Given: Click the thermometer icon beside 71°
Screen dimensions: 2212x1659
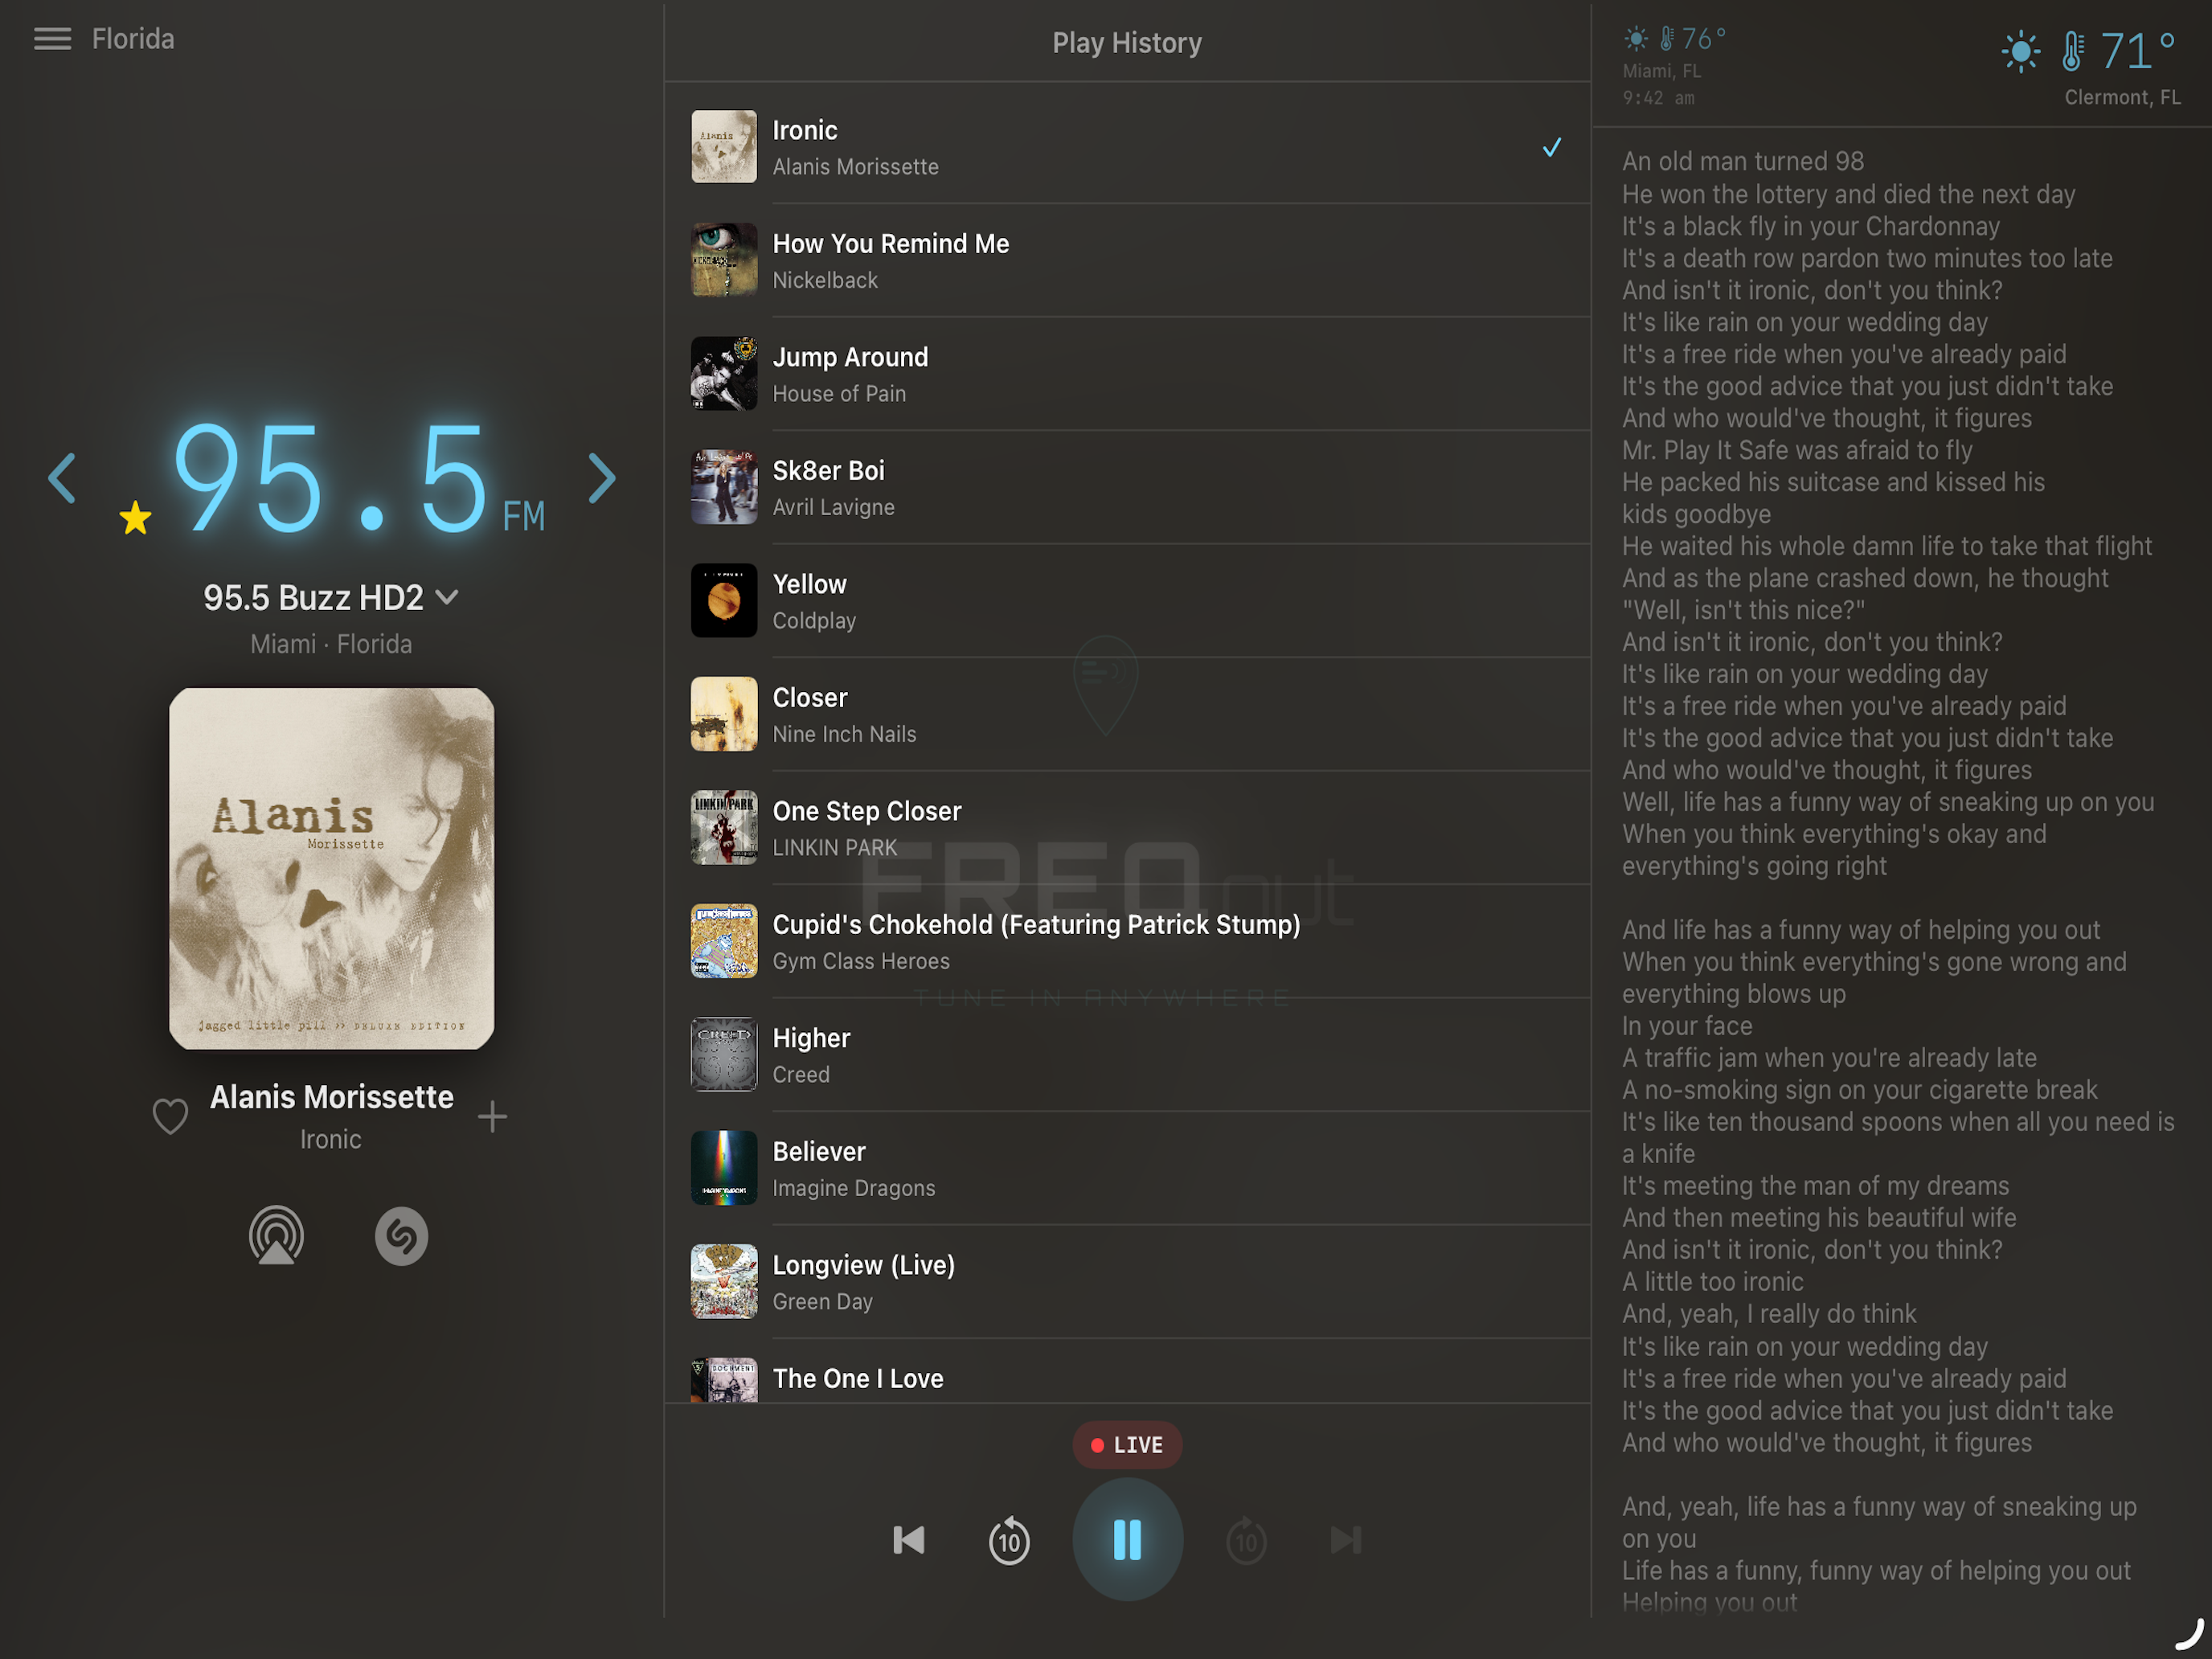Looking at the screenshot, I should 2073,52.
